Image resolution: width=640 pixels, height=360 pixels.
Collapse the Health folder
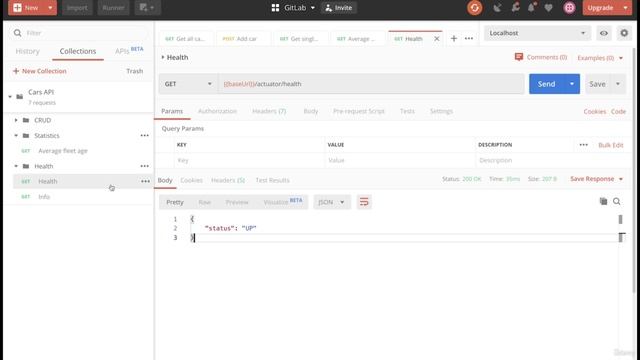click(16, 166)
